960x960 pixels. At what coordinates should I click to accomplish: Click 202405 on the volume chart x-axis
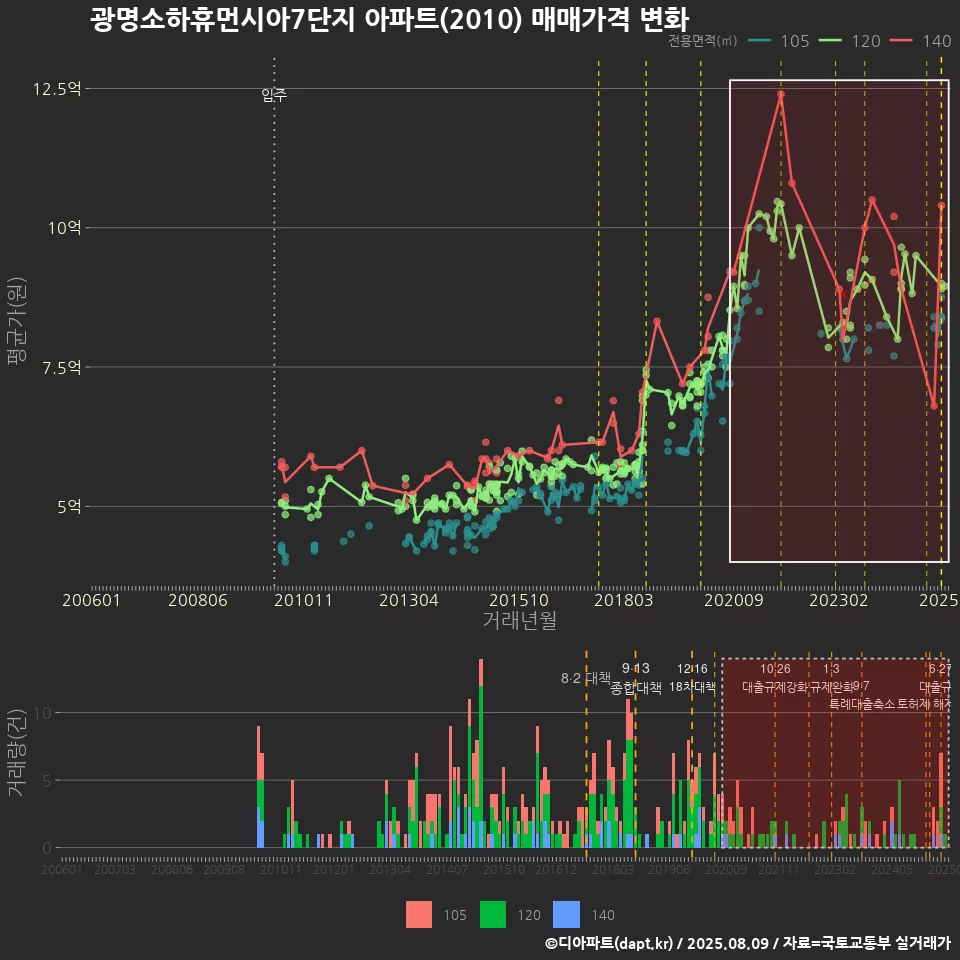[892, 869]
